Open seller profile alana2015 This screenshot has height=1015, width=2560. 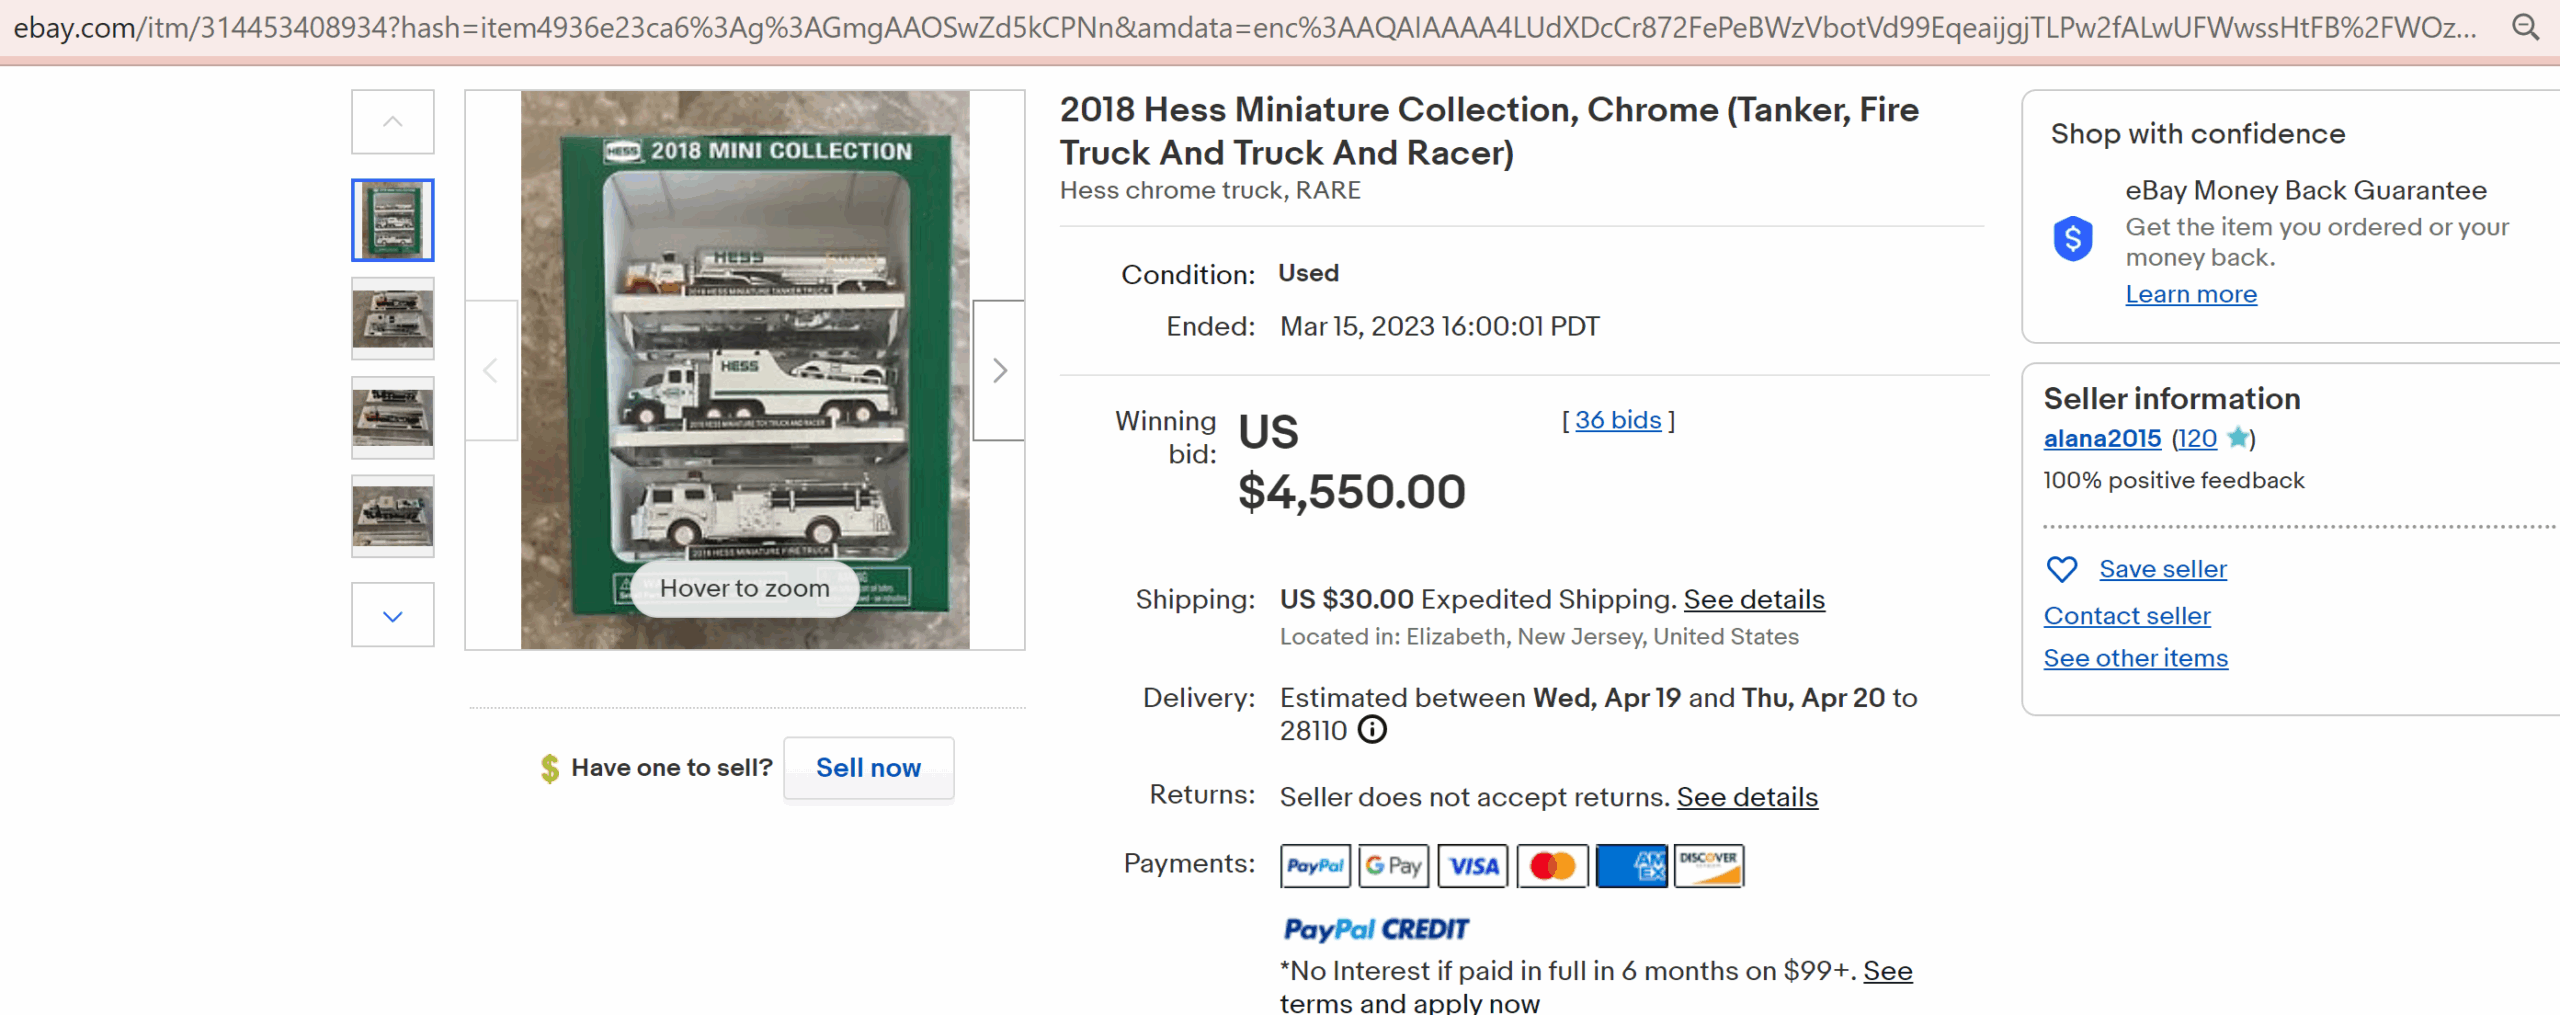2102,438
